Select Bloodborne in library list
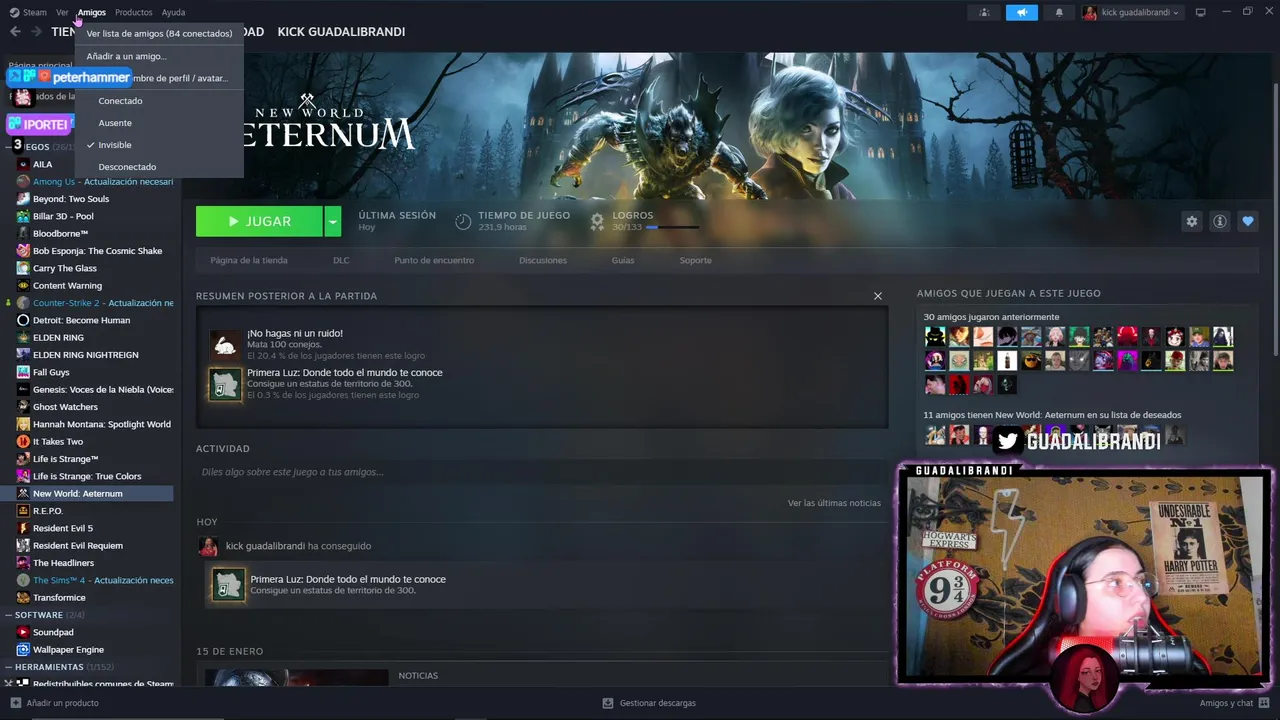The width and height of the screenshot is (1280, 720). 60,234
